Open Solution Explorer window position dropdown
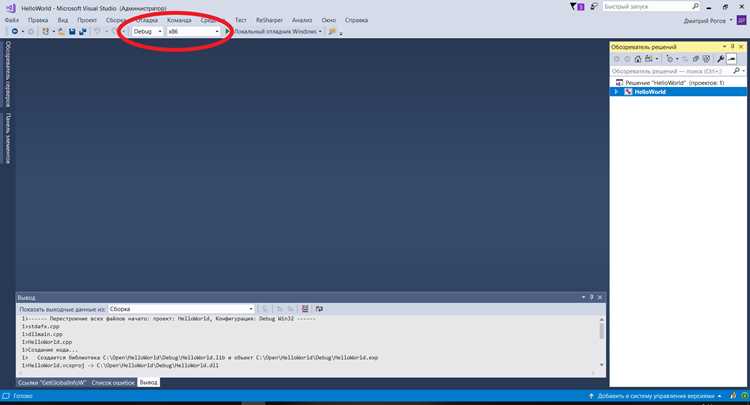 coord(724,46)
